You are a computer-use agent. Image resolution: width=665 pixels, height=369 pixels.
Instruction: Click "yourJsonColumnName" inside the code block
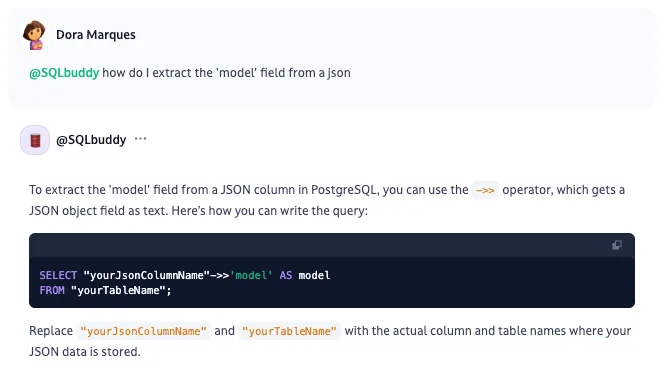pyautogui.click(x=147, y=275)
